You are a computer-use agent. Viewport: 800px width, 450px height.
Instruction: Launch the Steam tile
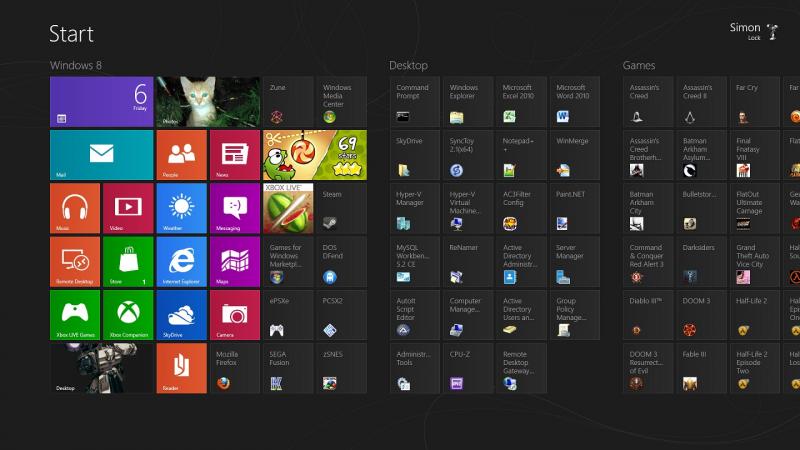pyautogui.click(x=341, y=208)
